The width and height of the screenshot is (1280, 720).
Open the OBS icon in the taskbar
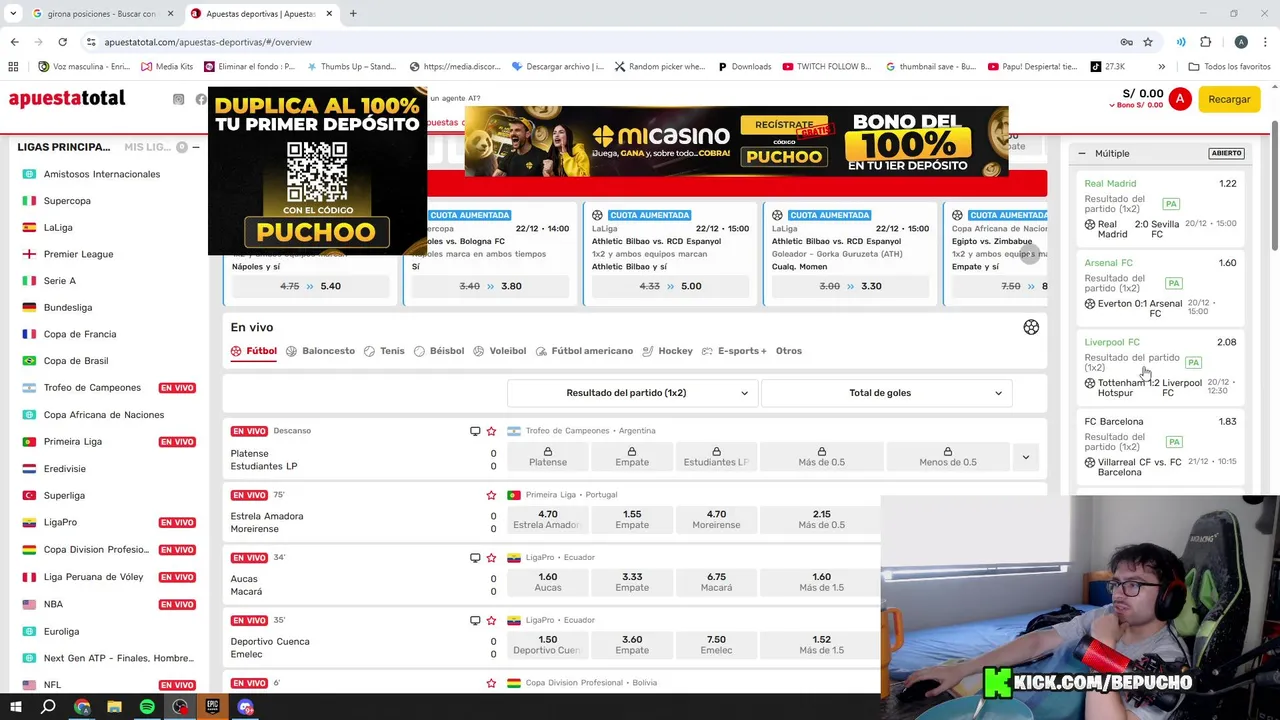[x=180, y=707]
